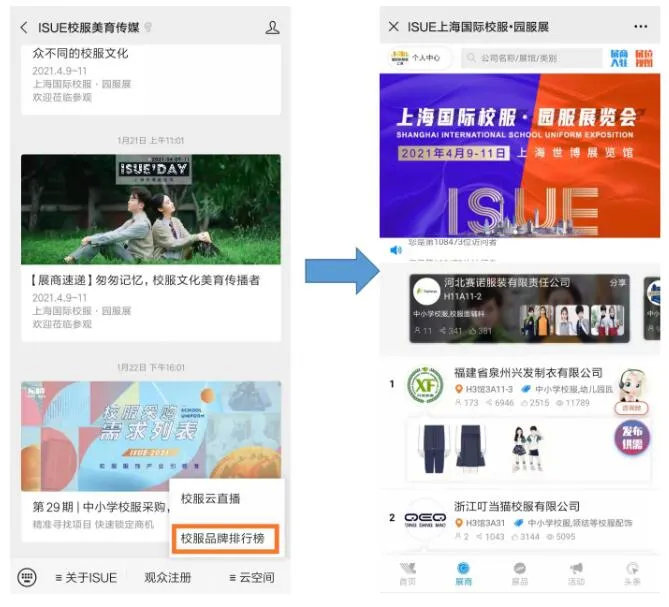Switch to keyboard input icon
Screen dimensions: 669x607
[x=27, y=577]
